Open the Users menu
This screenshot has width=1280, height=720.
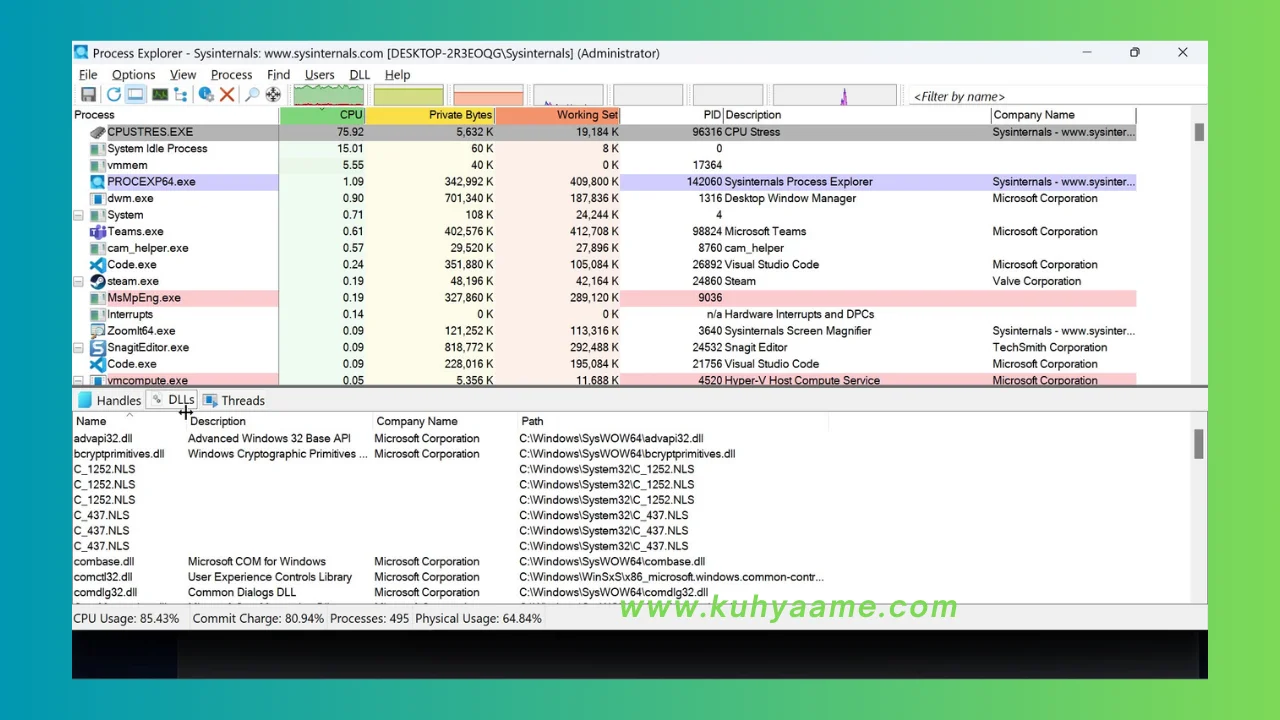pyautogui.click(x=319, y=74)
